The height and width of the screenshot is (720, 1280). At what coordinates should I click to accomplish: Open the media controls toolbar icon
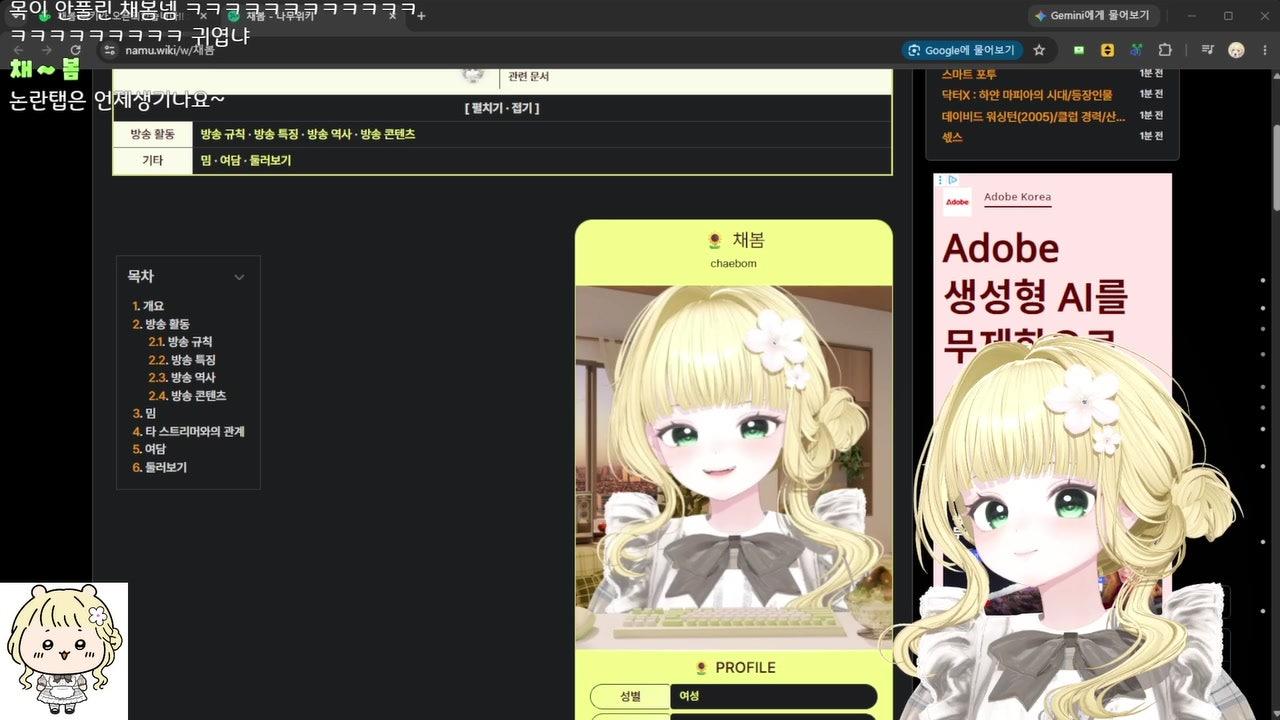pyautogui.click(x=1208, y=50)
